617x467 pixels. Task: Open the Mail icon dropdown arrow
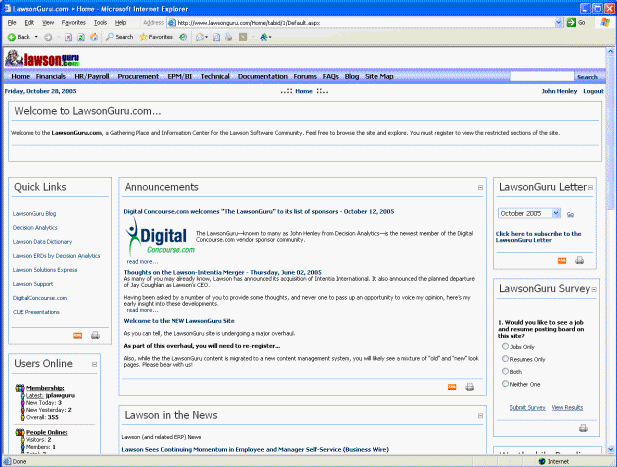[x=207, y=37]
